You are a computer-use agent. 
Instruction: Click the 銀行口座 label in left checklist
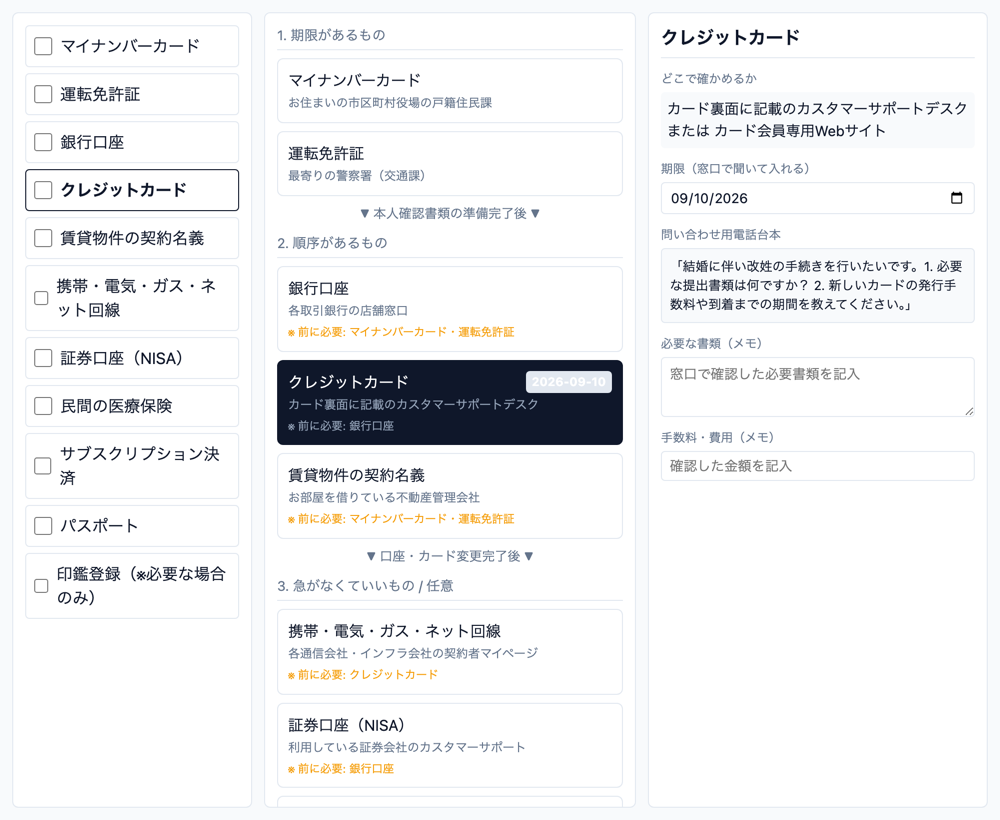tap(92, 142)
